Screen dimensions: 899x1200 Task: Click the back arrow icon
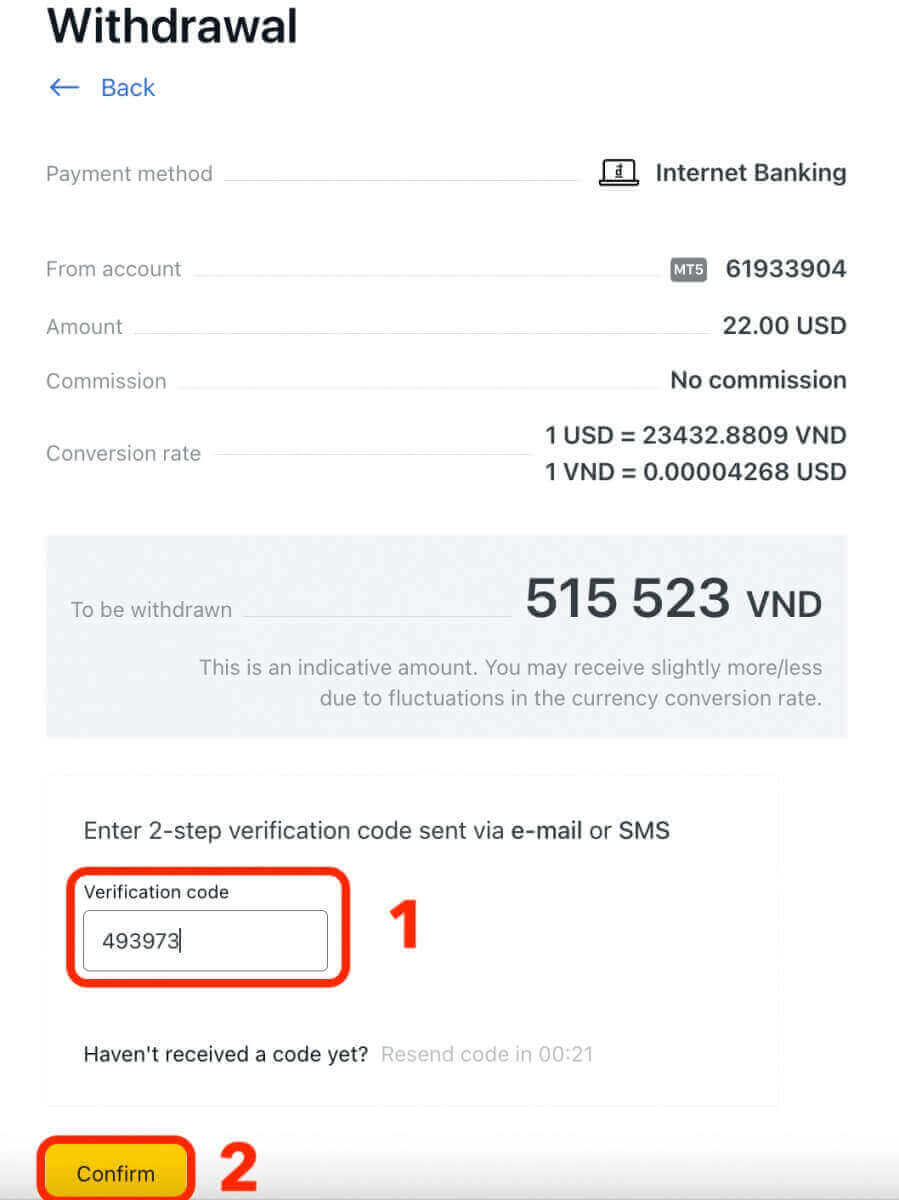coord(64,88)
